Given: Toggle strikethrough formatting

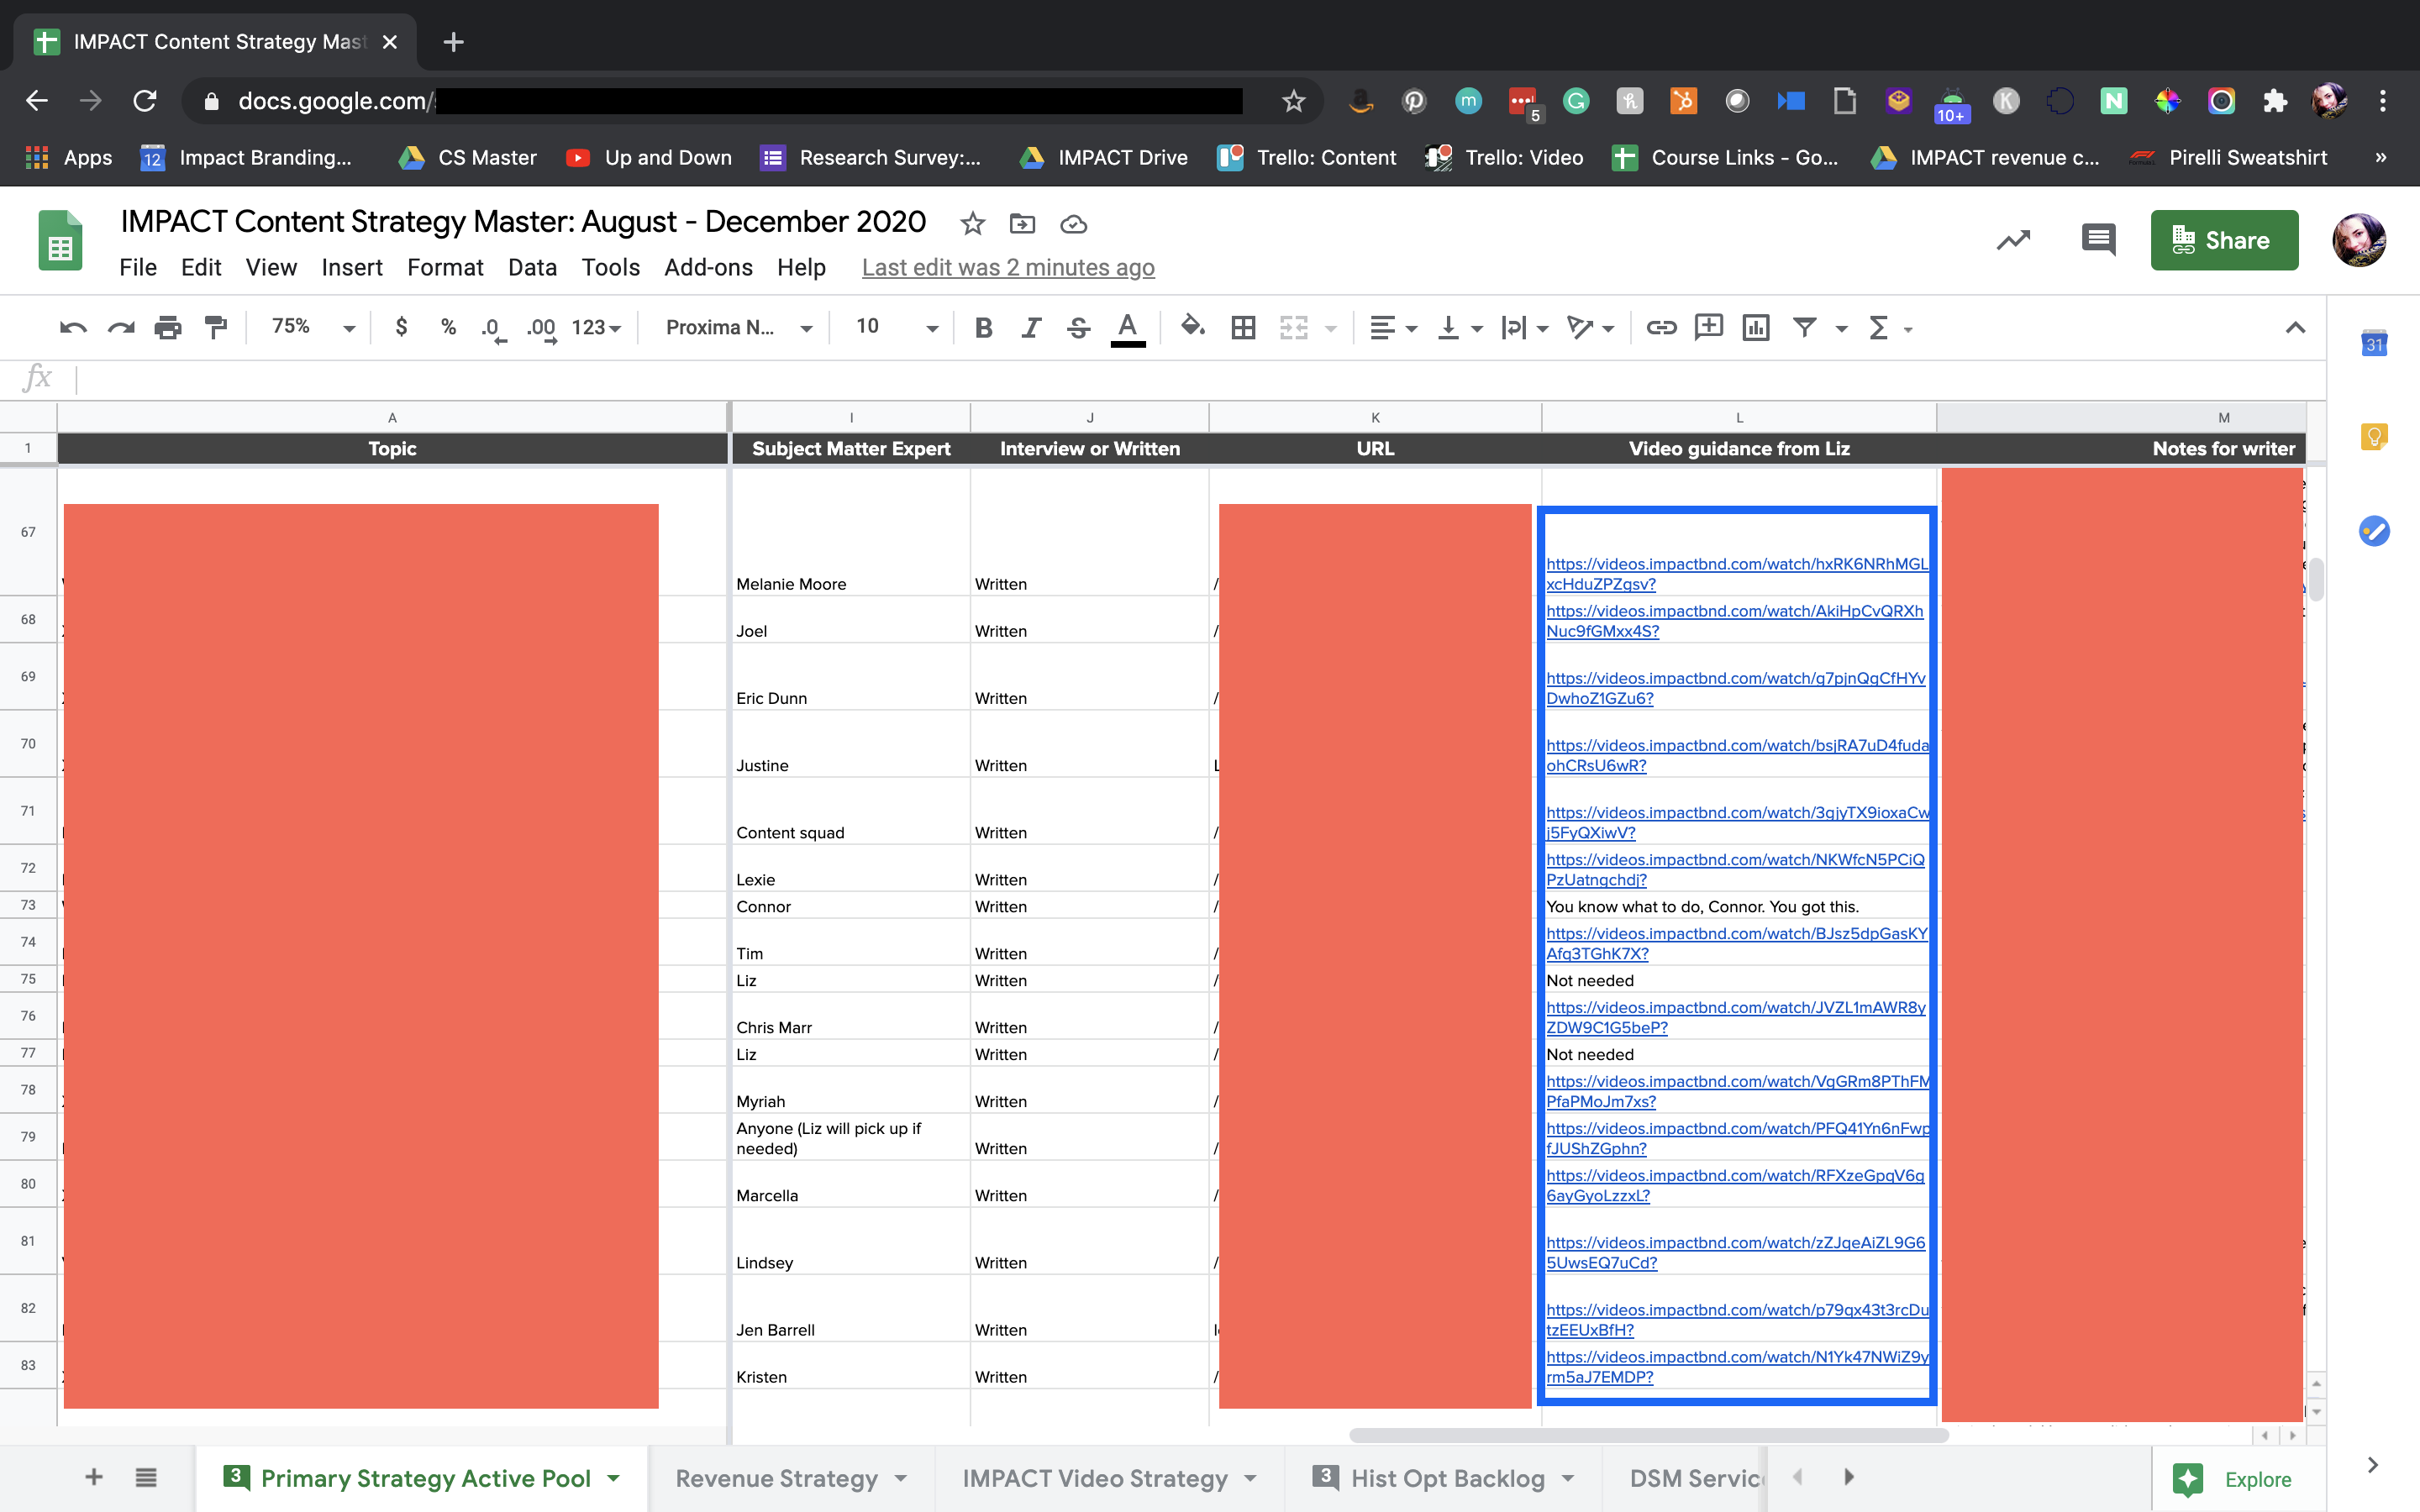Looking at the screenshot, I should (1078, 327).
